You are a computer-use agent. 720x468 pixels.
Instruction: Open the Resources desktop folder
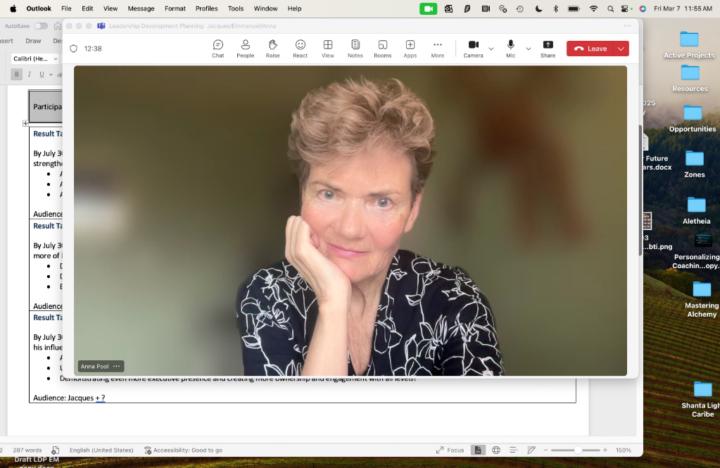click(690, 78)
